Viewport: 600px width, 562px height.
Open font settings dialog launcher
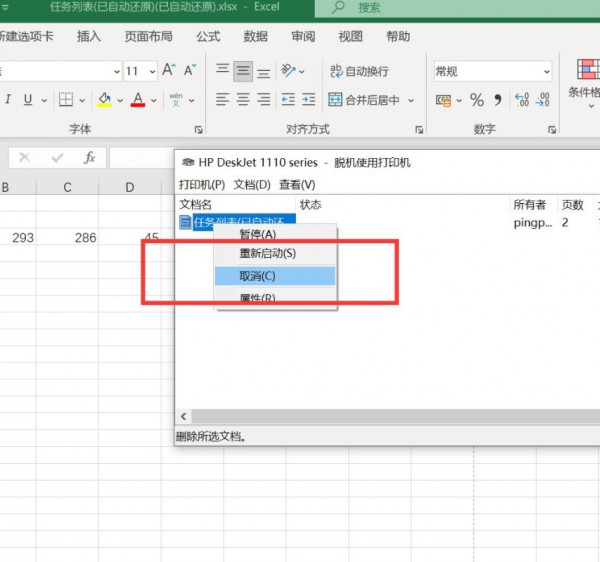(x=198, y=130)
